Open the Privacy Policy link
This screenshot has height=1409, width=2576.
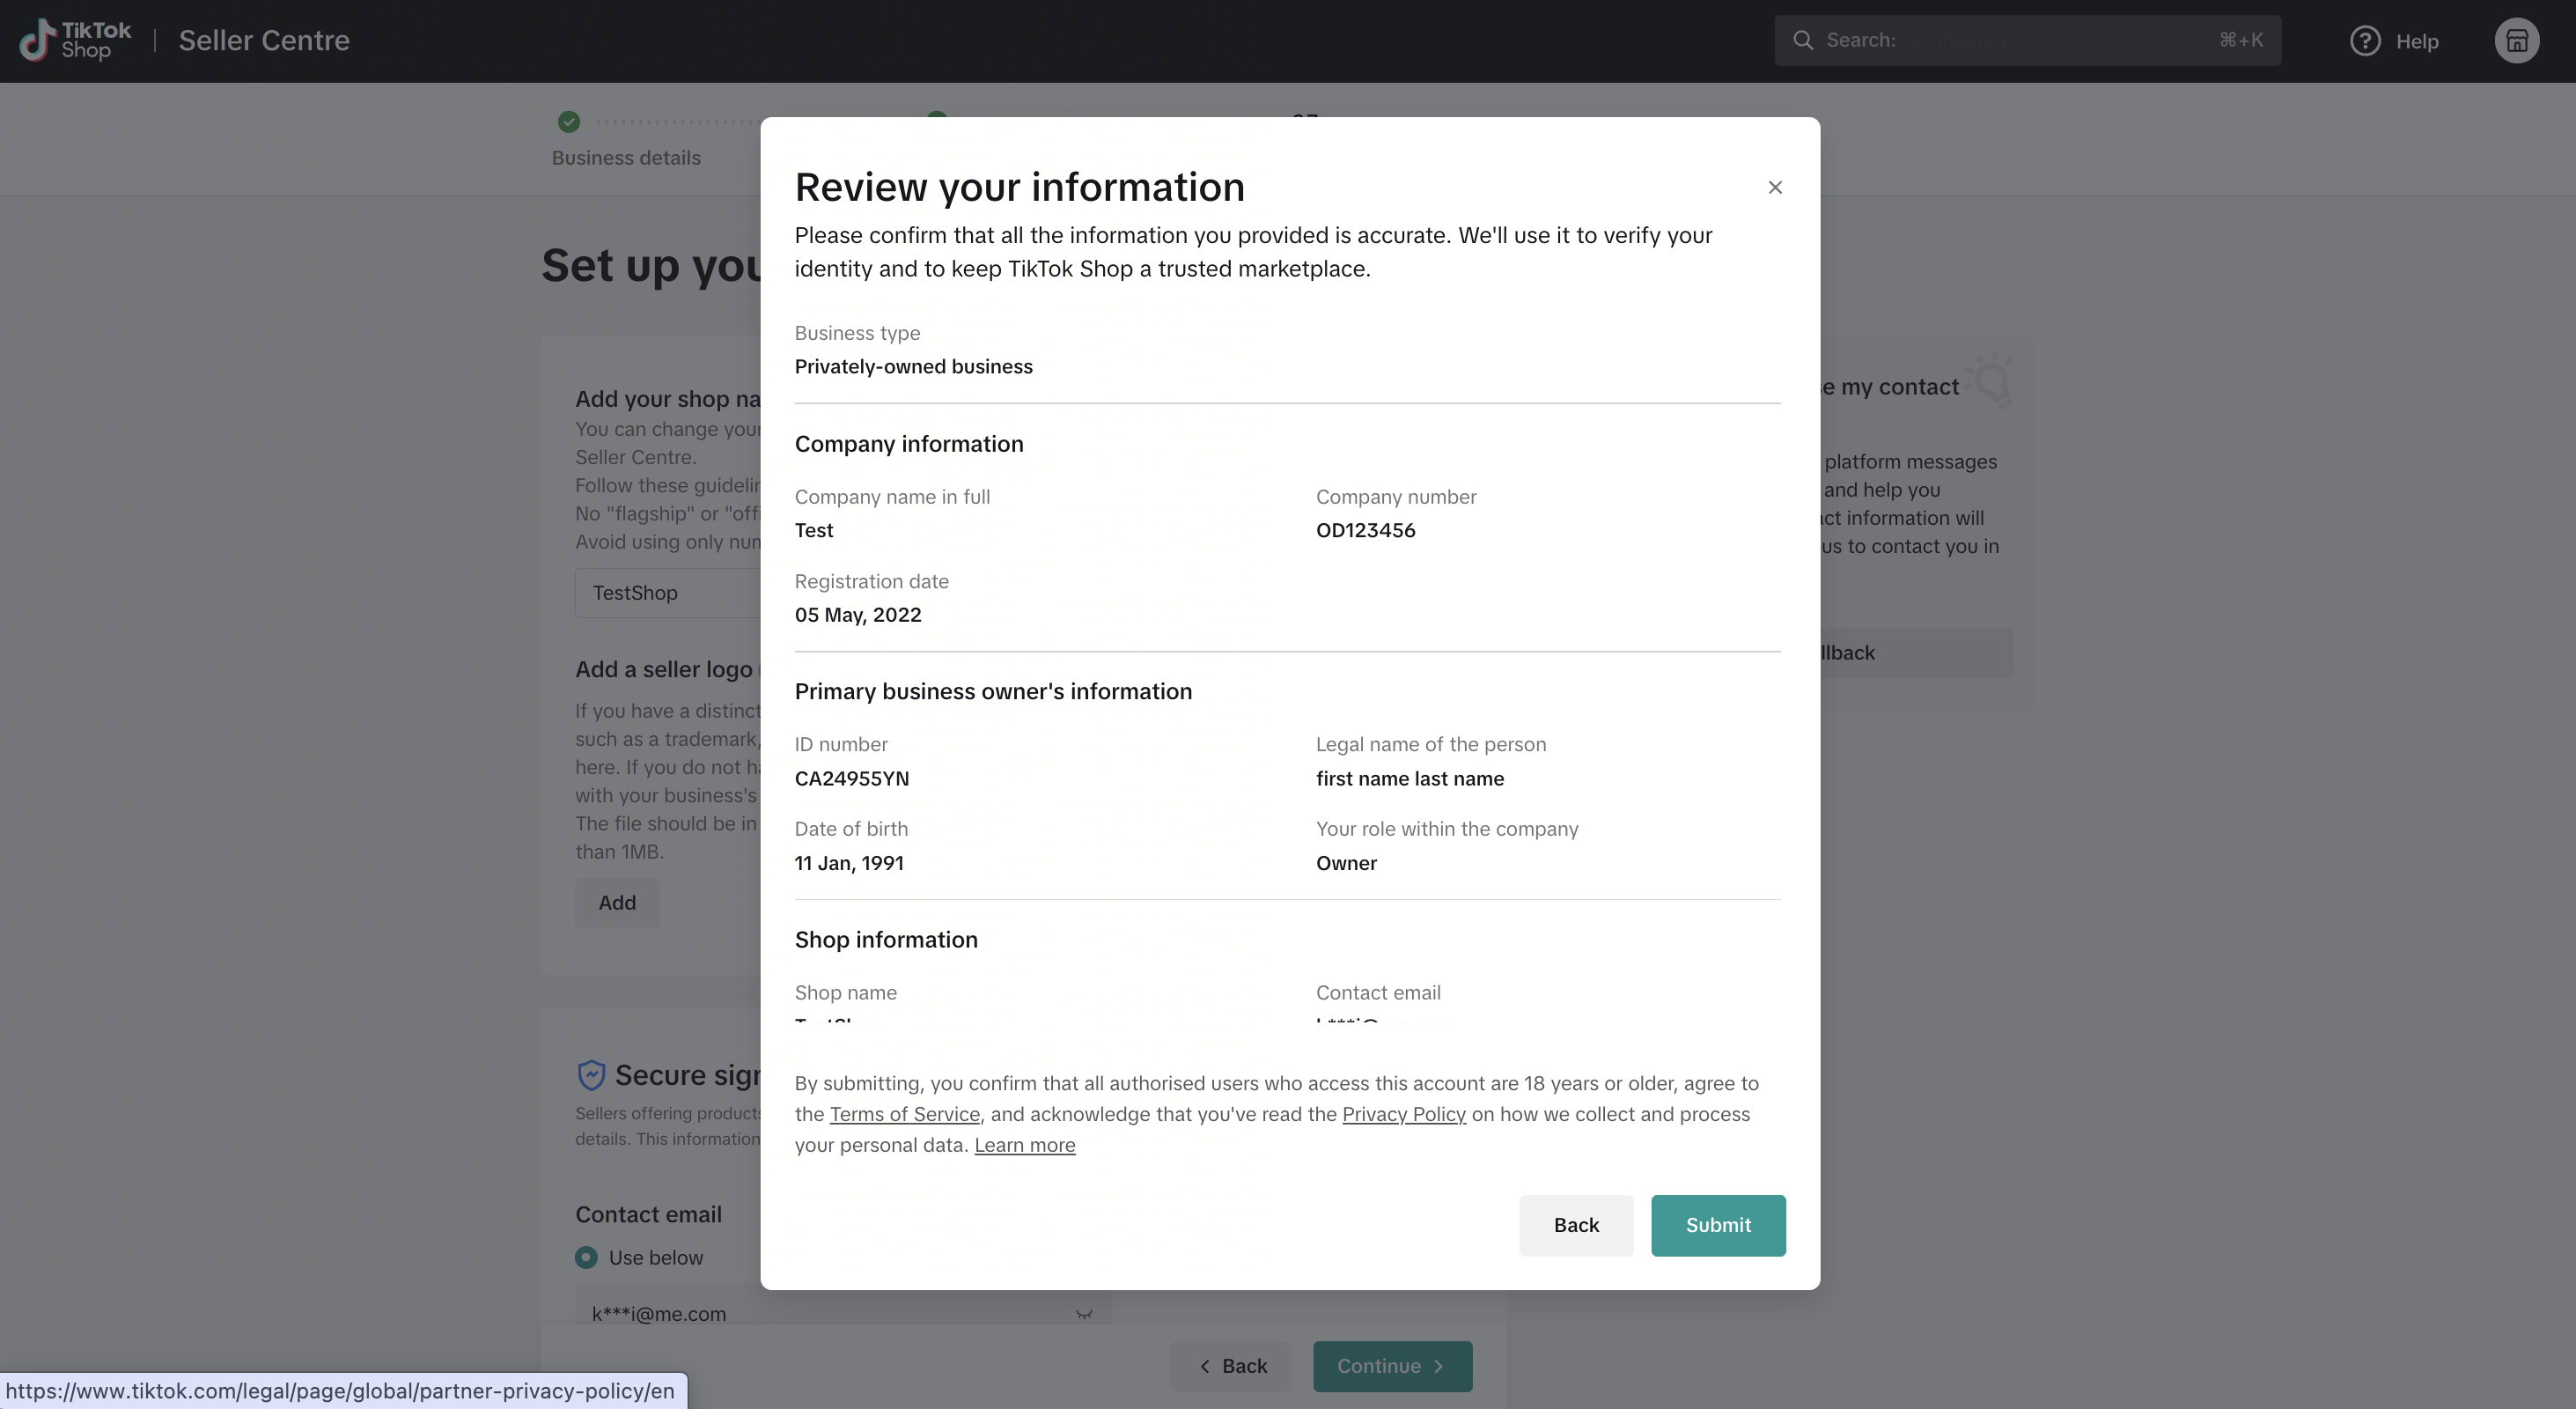point(1403,1114)
